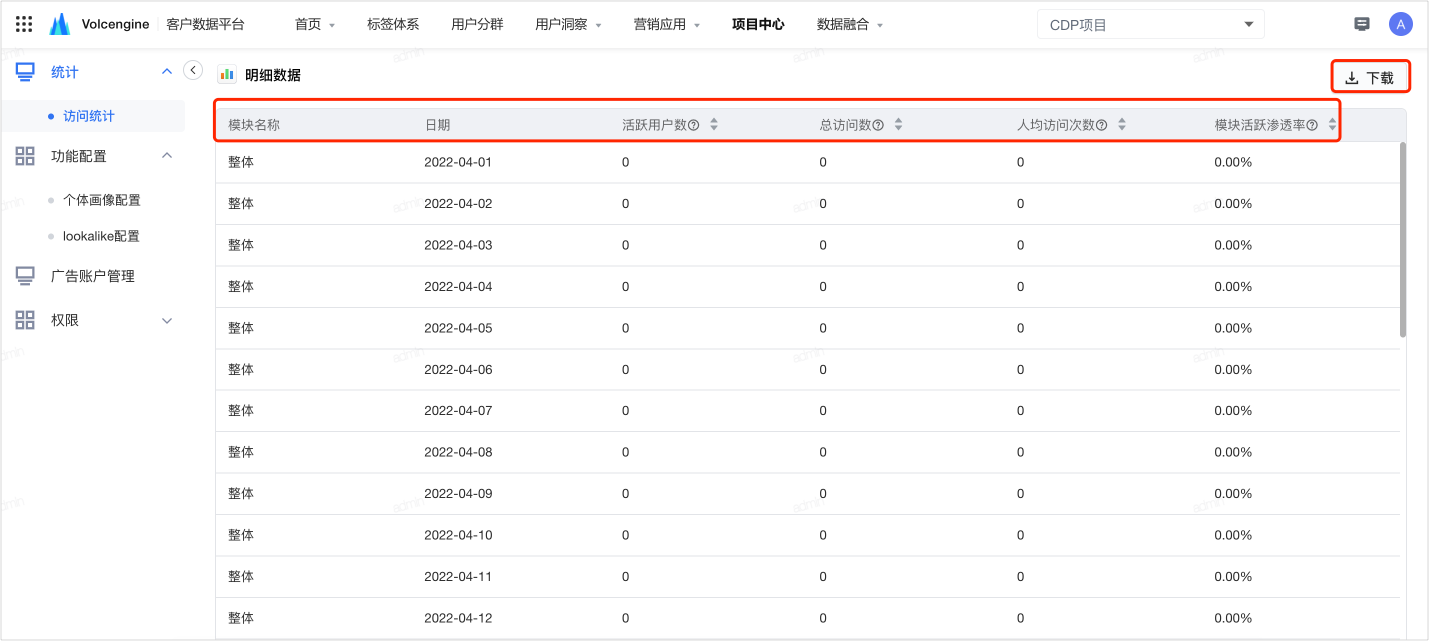Click the 权限 grid icon in the sidebar
This screenshot has height=641, width=1429.
click(25, 320)
